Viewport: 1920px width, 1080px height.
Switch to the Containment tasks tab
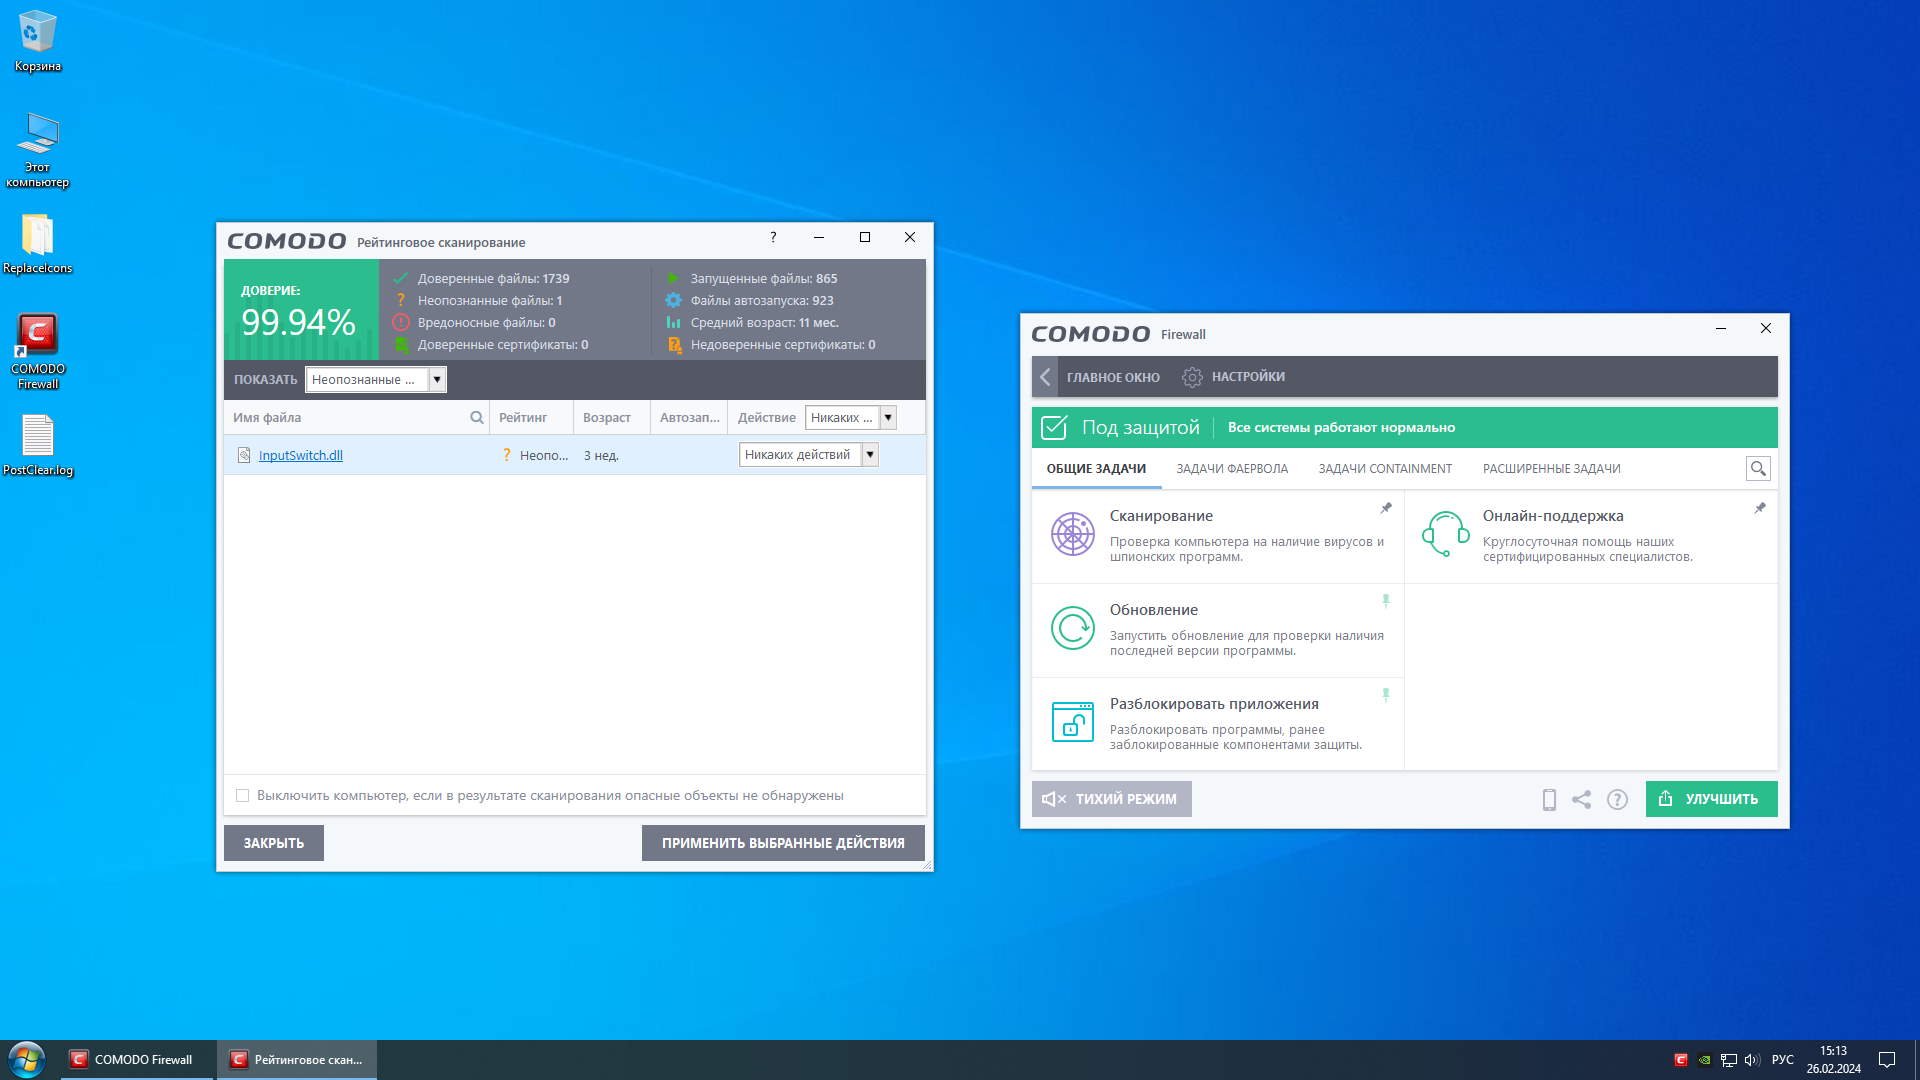point(1384,469)
